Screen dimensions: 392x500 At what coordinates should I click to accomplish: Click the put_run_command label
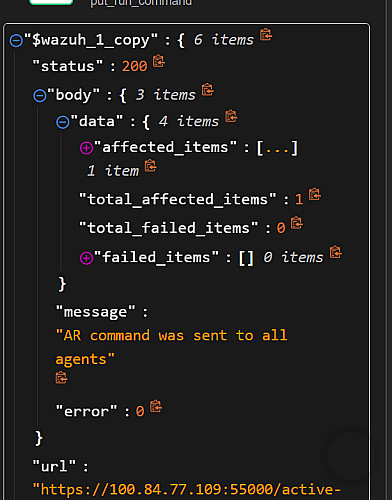click(141, 3)
